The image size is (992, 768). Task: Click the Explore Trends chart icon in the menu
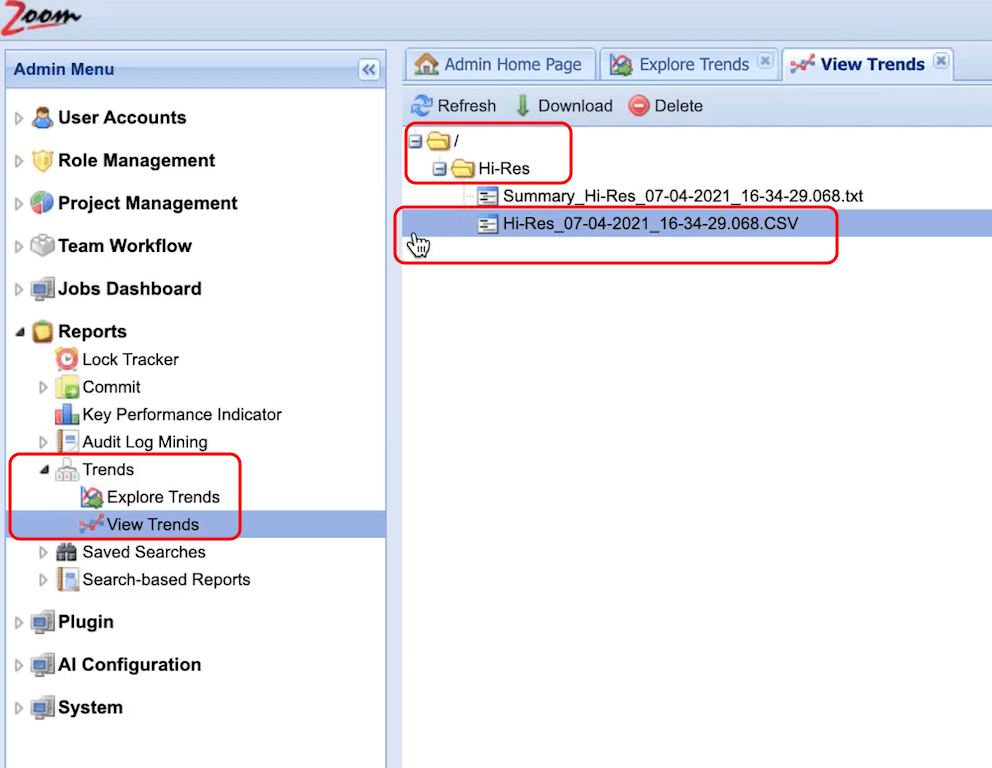tap(92, 497)
